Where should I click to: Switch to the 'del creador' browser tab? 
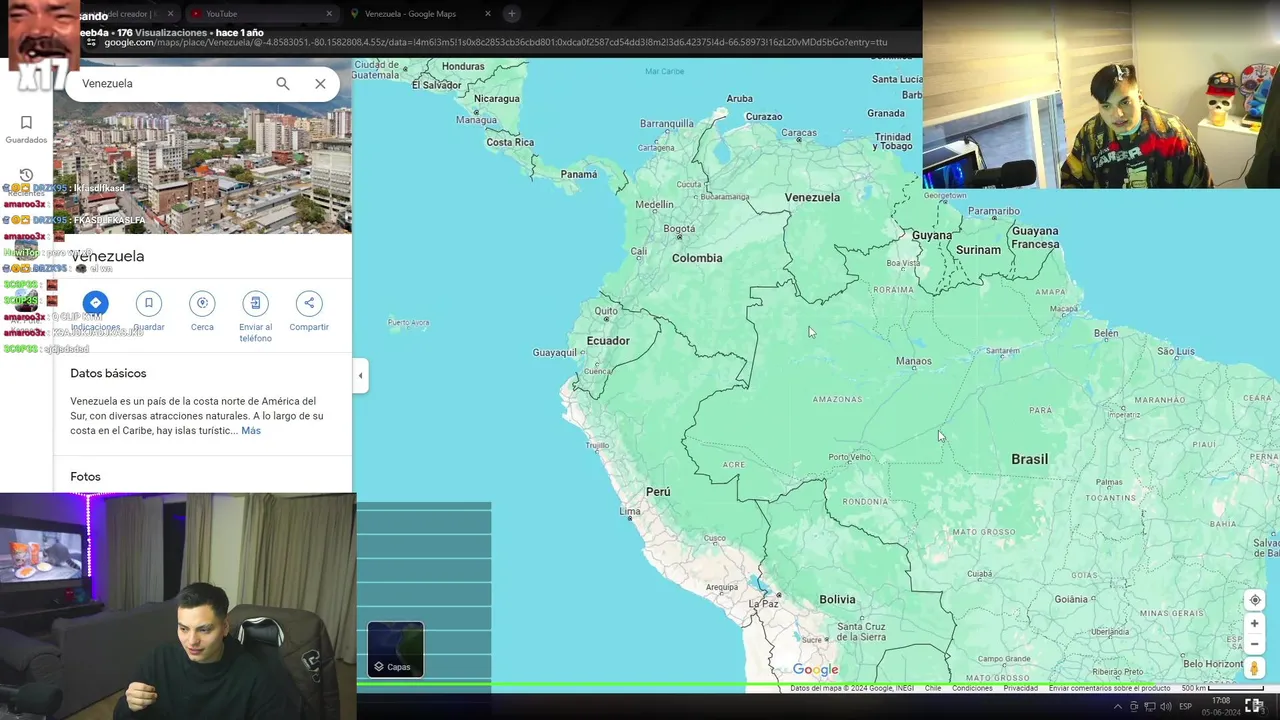(130, 14)
